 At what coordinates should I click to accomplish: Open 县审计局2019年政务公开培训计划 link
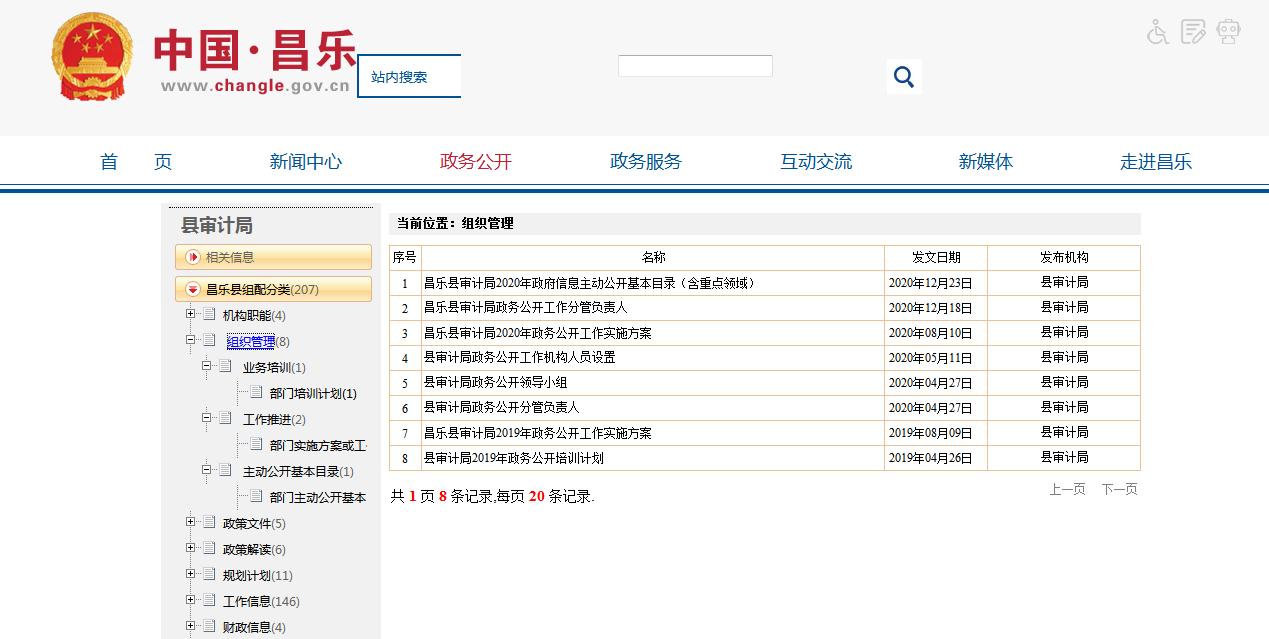(513, 458)
